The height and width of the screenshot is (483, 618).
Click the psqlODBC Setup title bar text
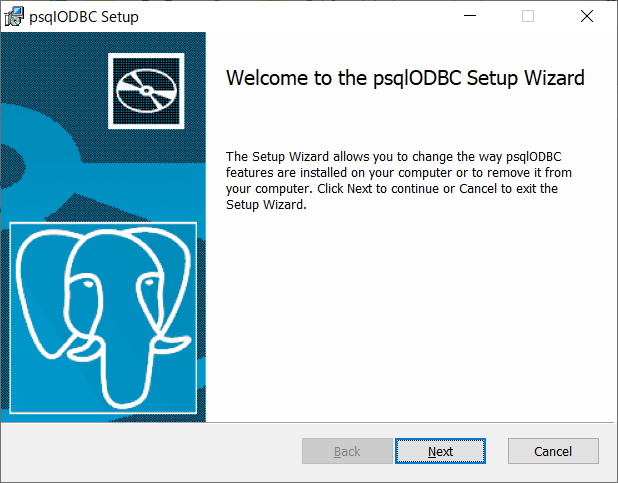tap(84, 17)
